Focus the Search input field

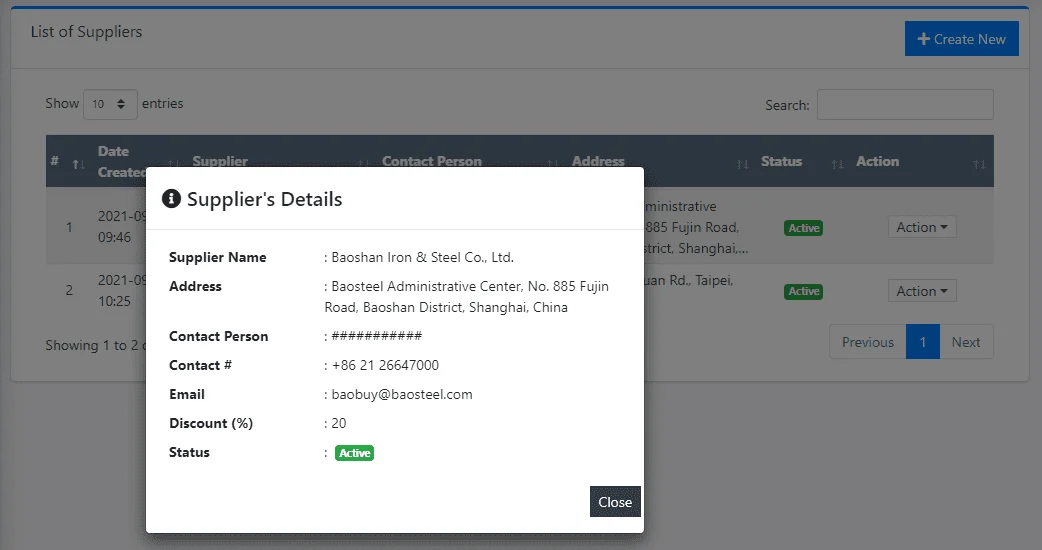[x=905, y=104]
